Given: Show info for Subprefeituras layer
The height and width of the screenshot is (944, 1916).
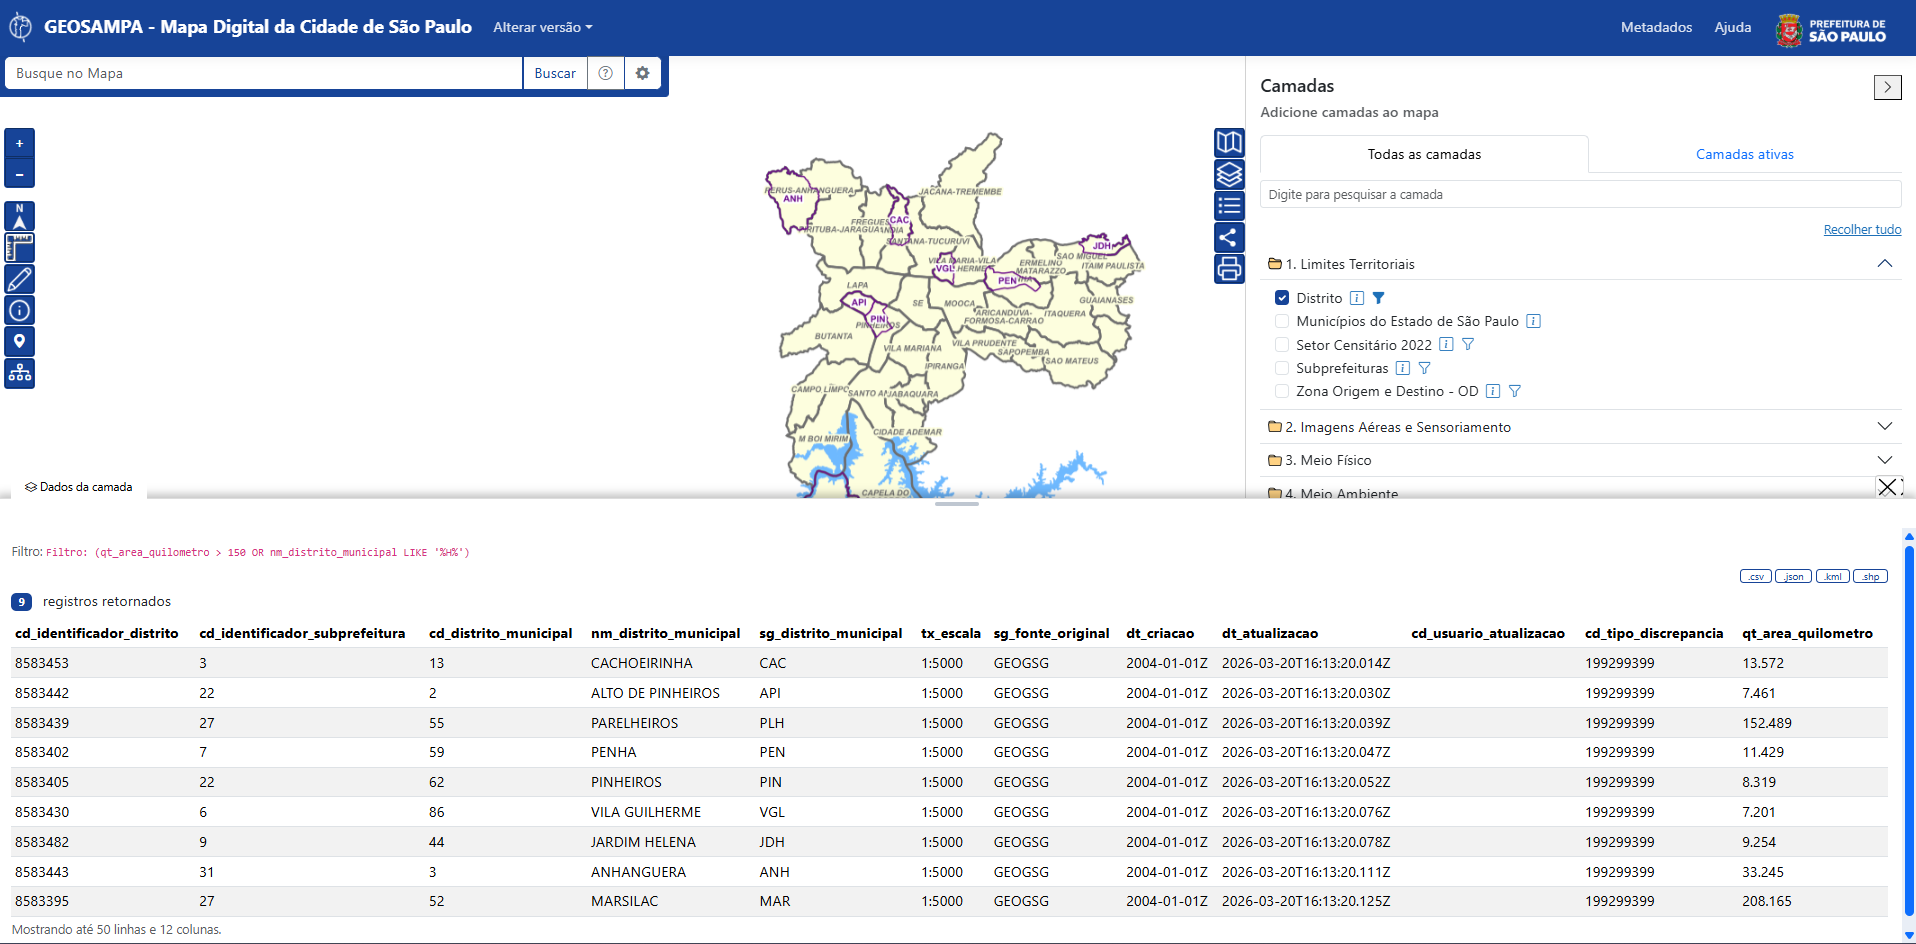Looking at the screenshot, I should 1403,368.
